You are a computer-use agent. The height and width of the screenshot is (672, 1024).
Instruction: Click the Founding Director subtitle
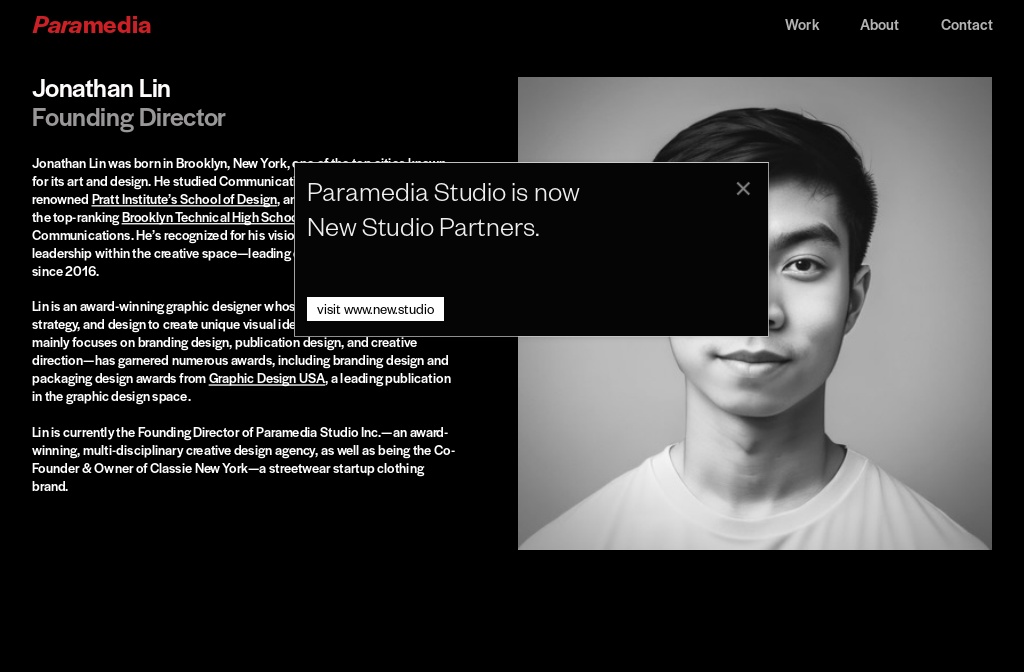point(129,118)
